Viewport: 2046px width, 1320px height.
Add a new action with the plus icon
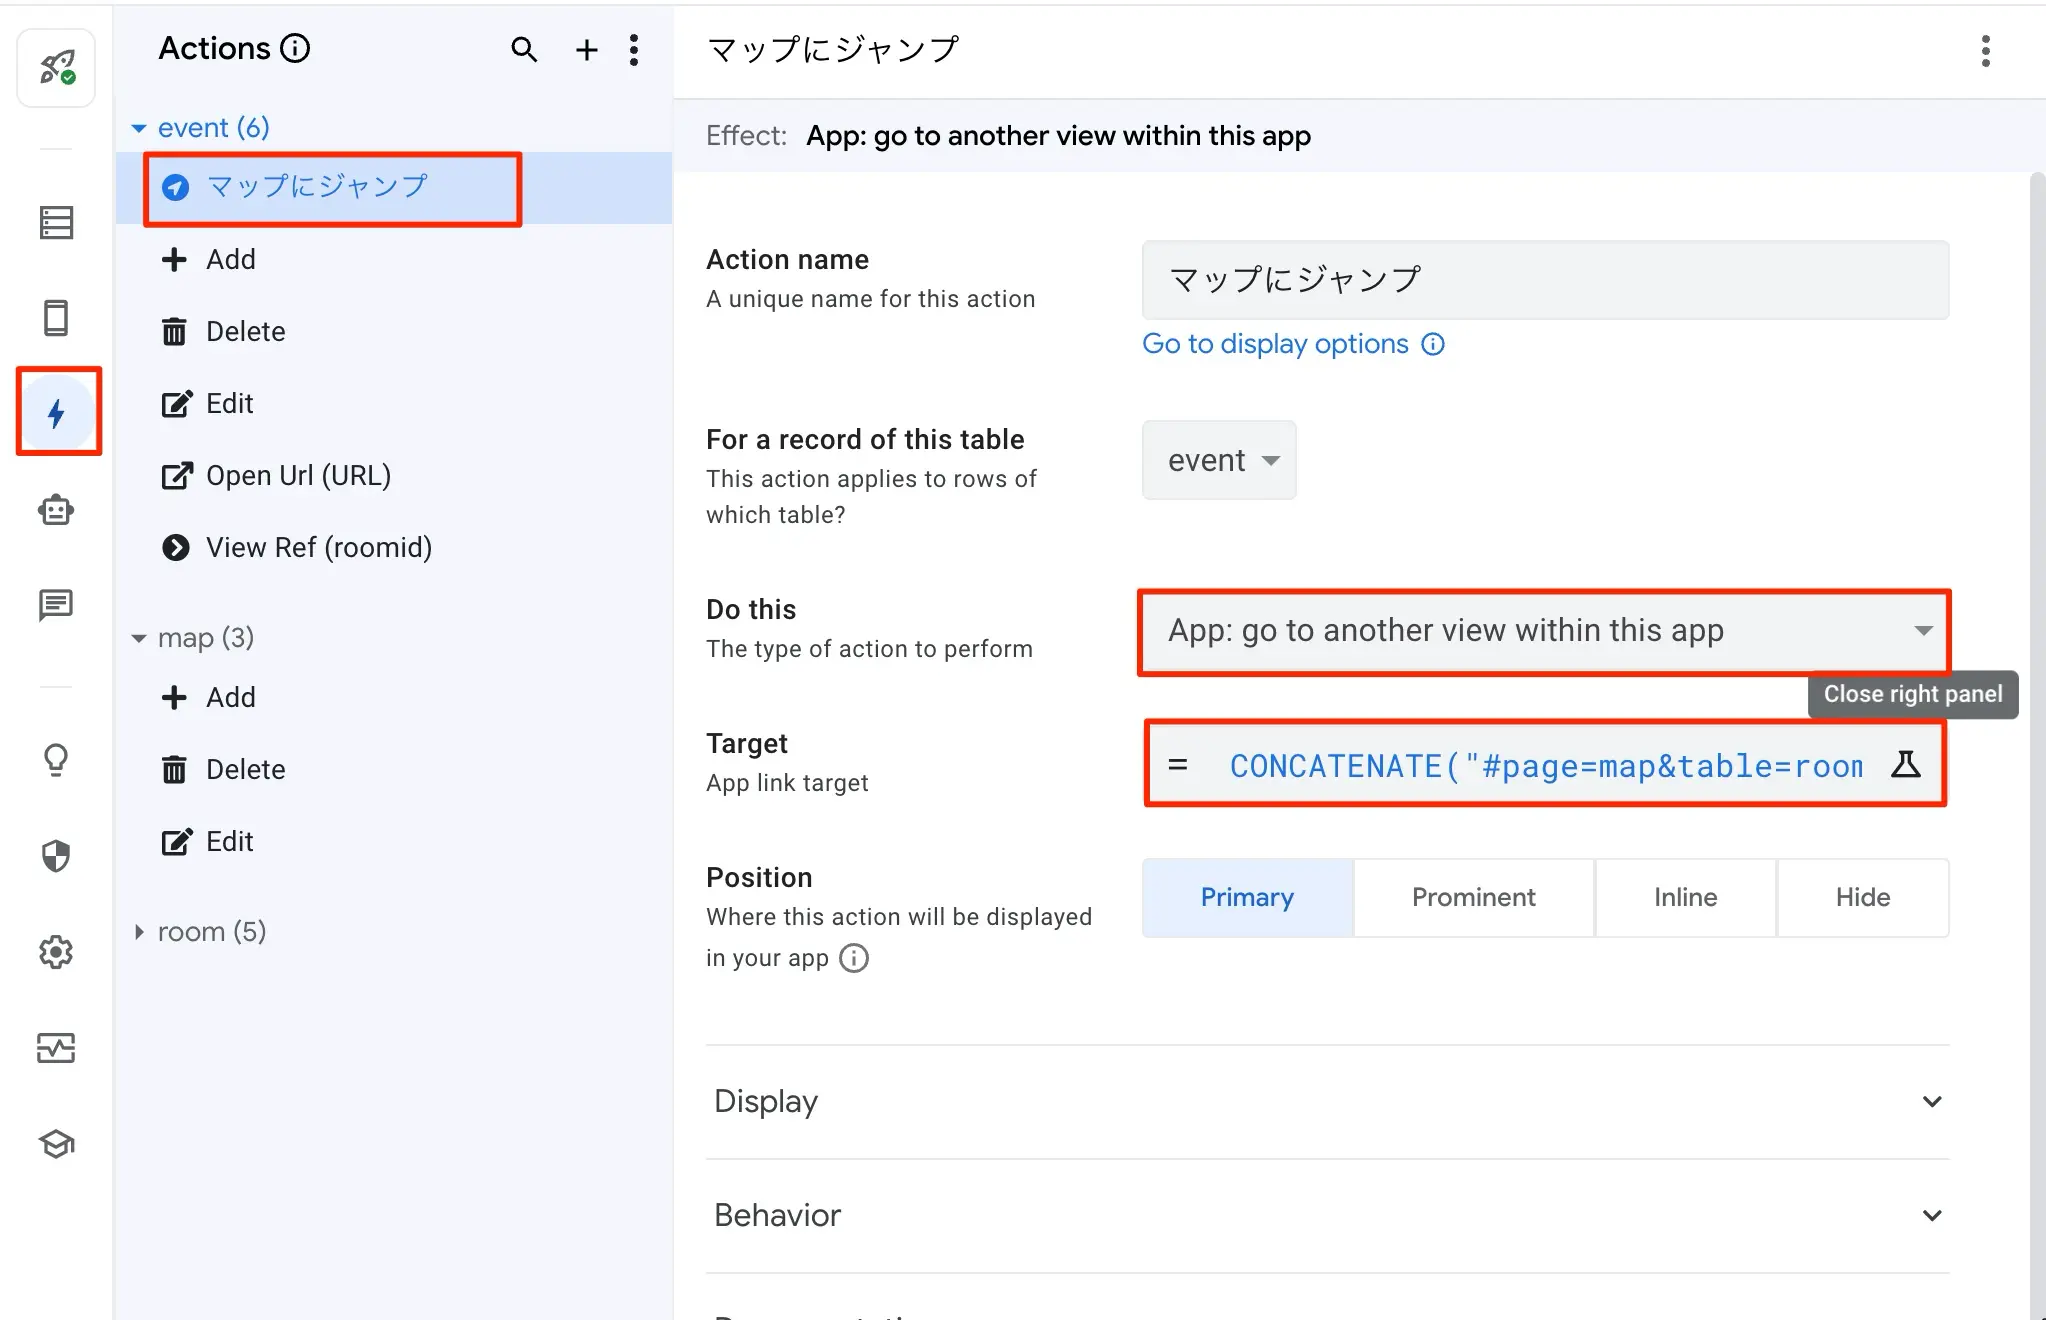point(587,49)
